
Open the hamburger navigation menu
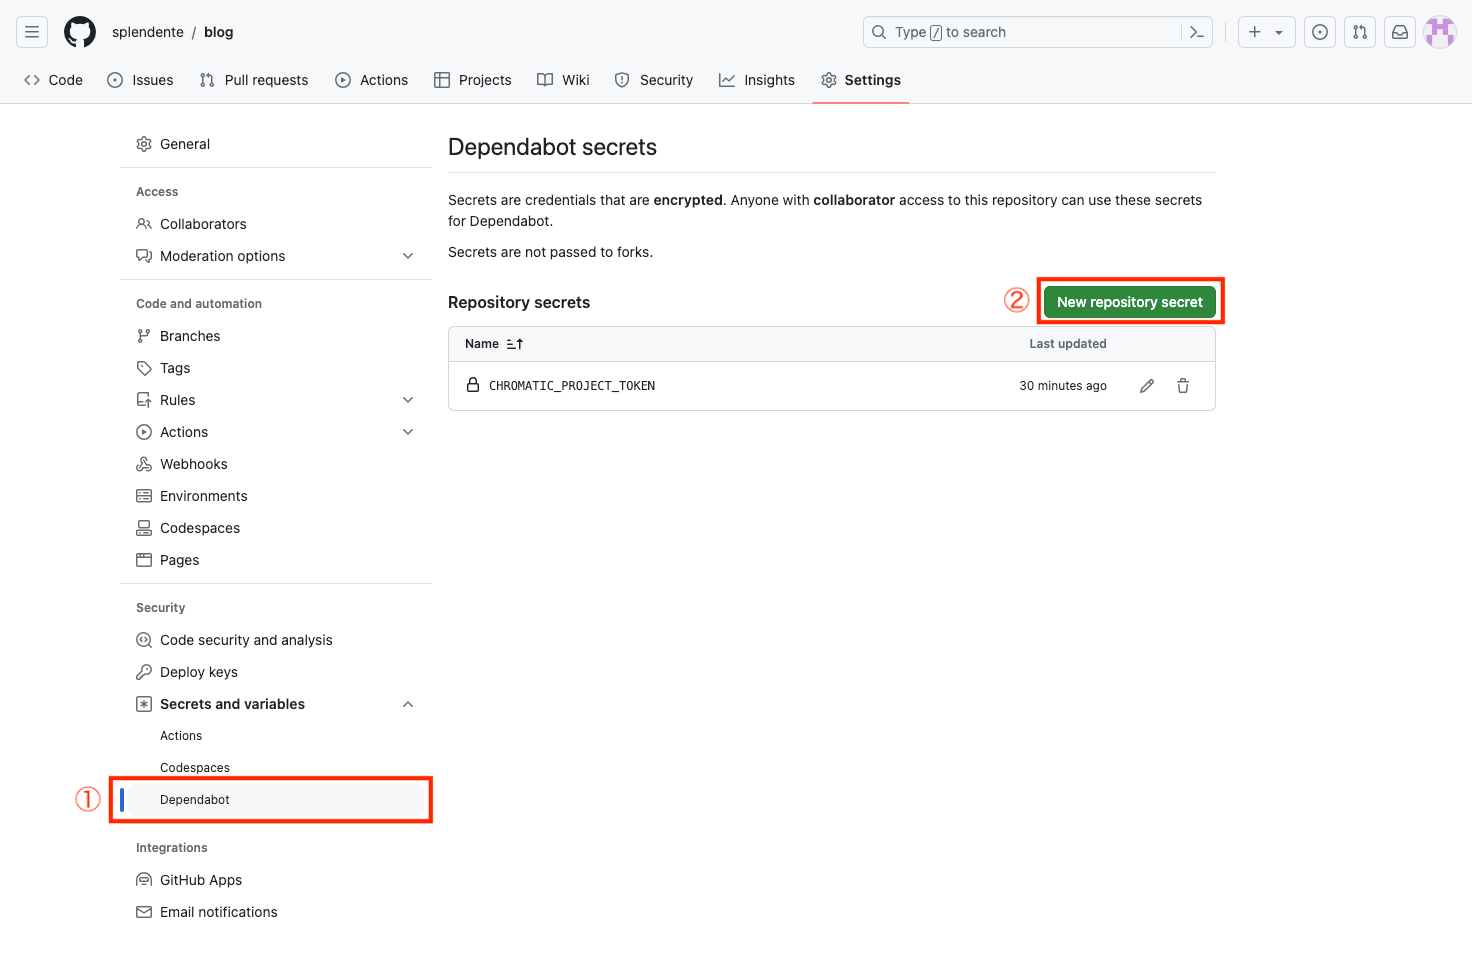click(x=32, y=32)
